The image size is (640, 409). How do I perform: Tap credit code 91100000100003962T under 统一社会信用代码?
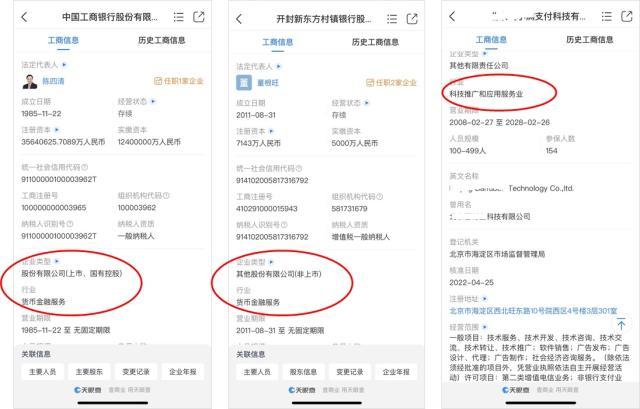pyautogui.click(x=59, y=179)
